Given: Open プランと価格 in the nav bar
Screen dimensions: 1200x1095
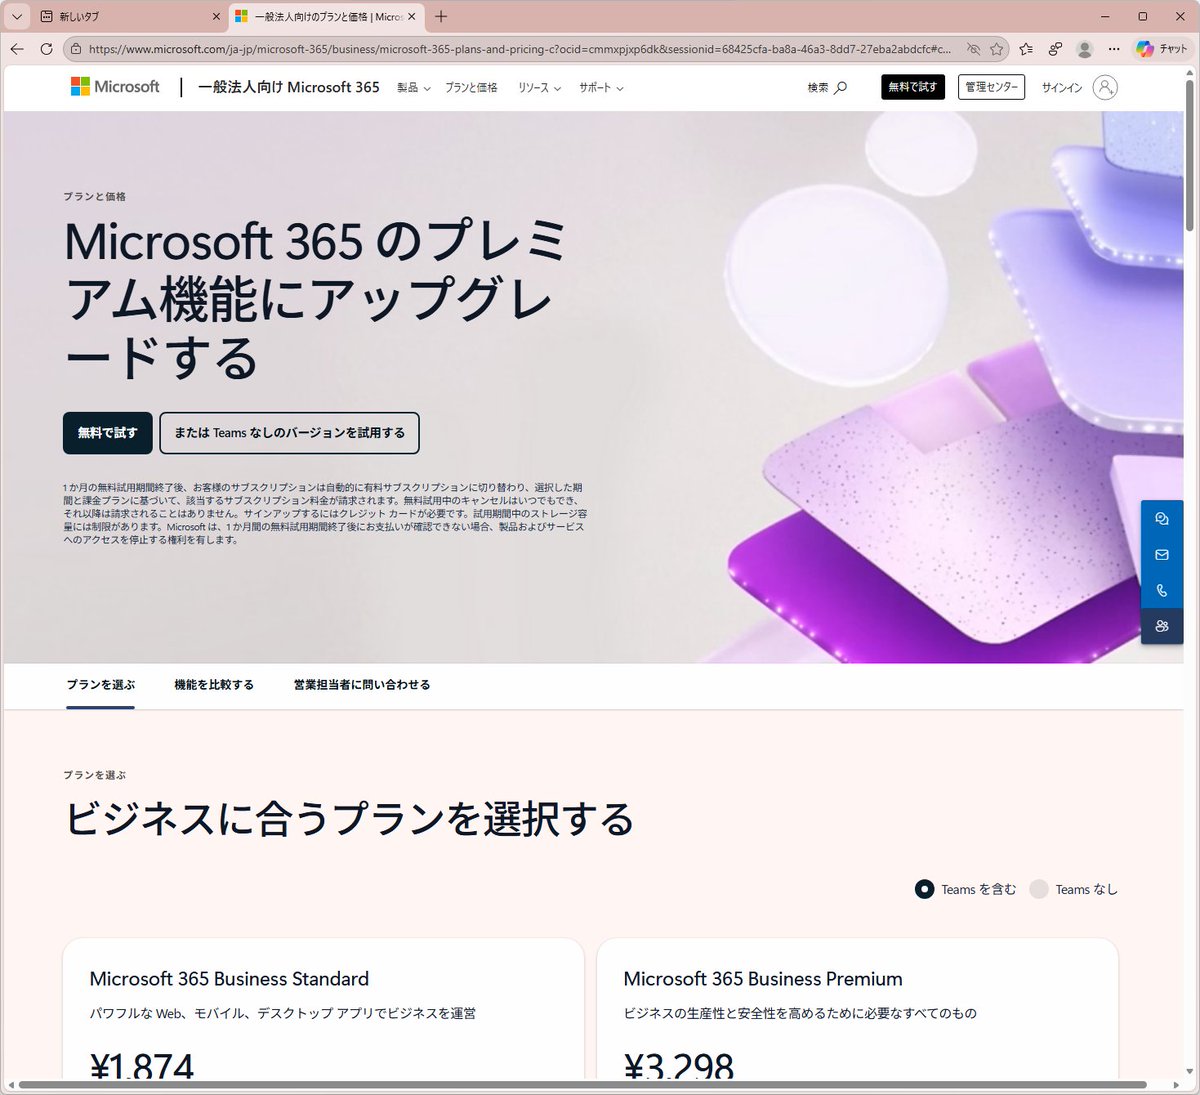Looking at the screenshot, I should point(471,88).
